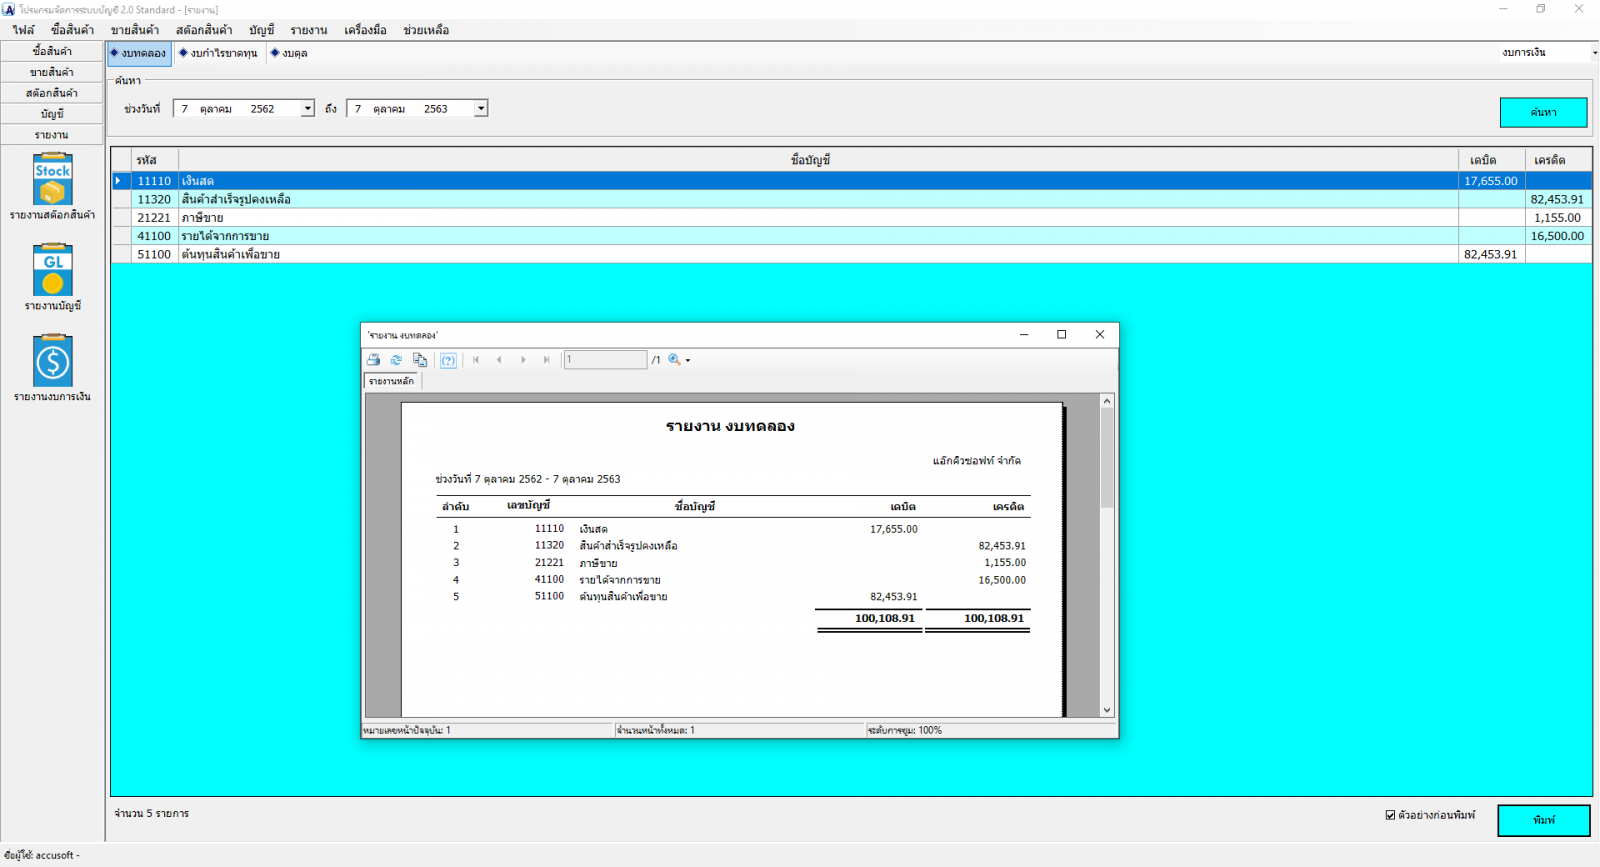Open the บัญชี menu in menu bar

262,30
